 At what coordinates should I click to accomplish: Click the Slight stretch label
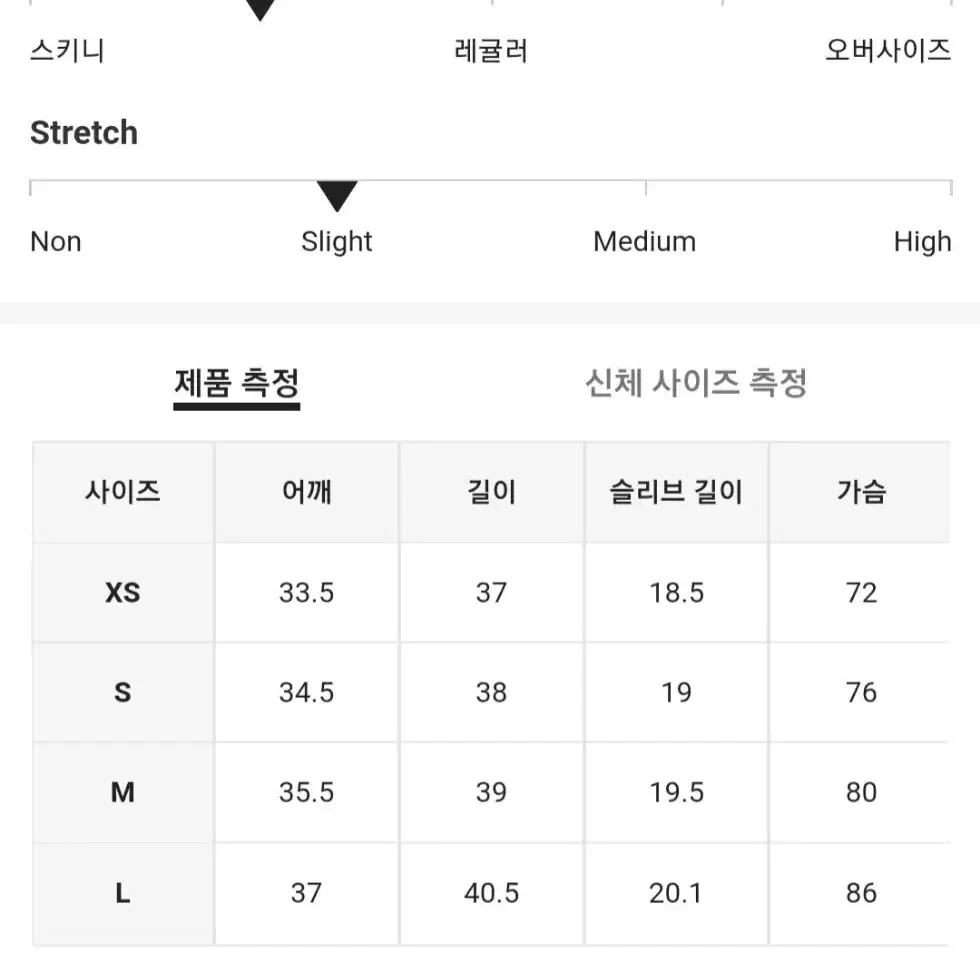coord(337,242)
